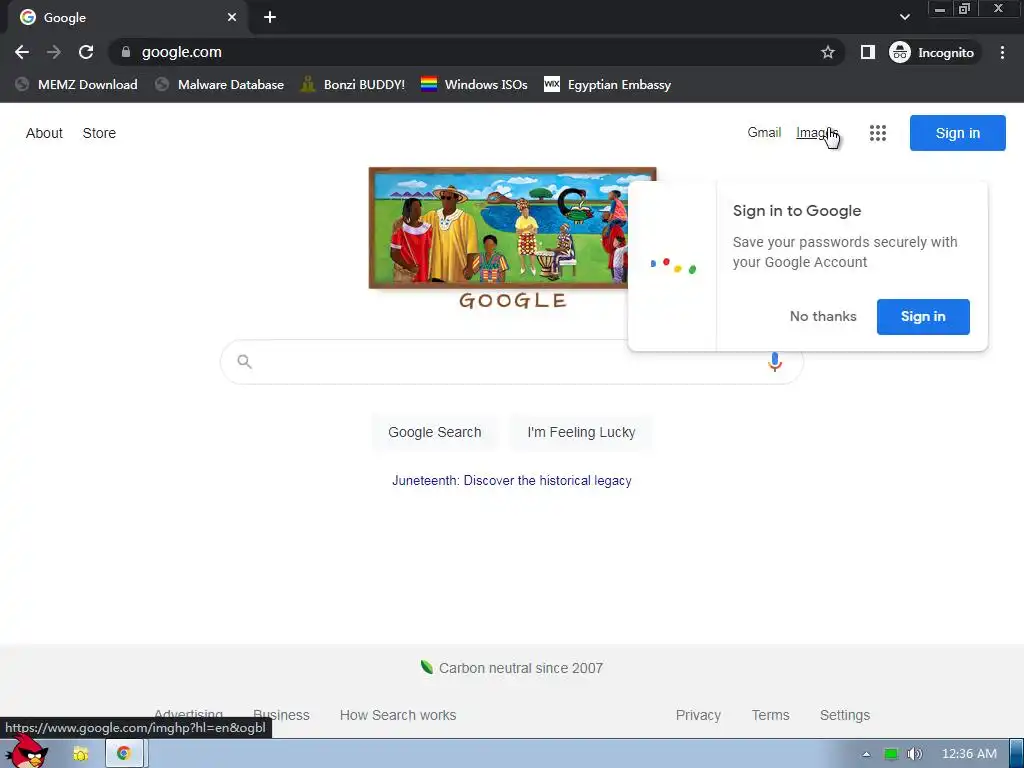Open the Malware Database bookmark
This screenshot has width=1024, height=768.
219,84
